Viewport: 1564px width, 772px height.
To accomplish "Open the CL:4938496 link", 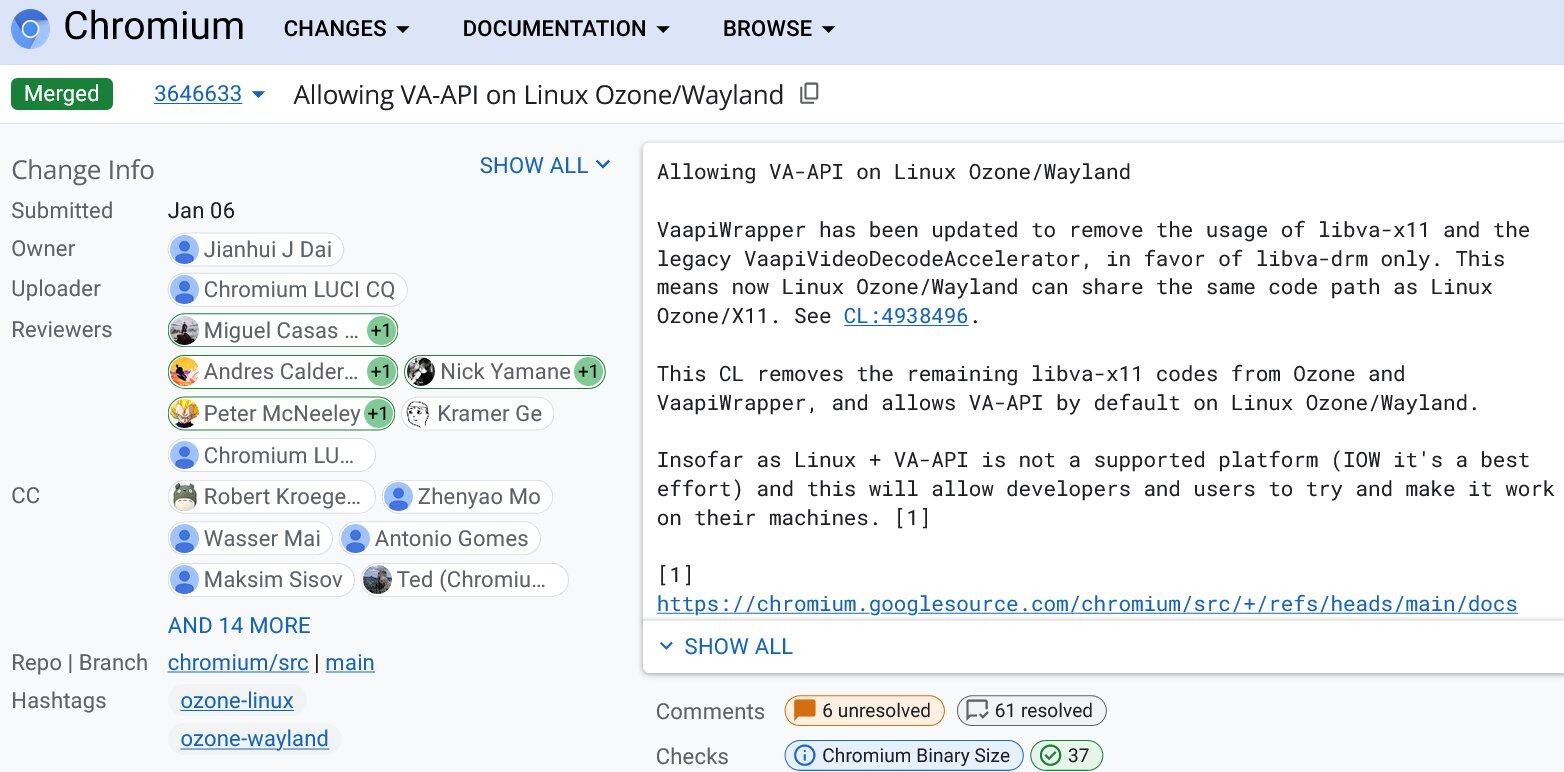I will tap(906, 316).
